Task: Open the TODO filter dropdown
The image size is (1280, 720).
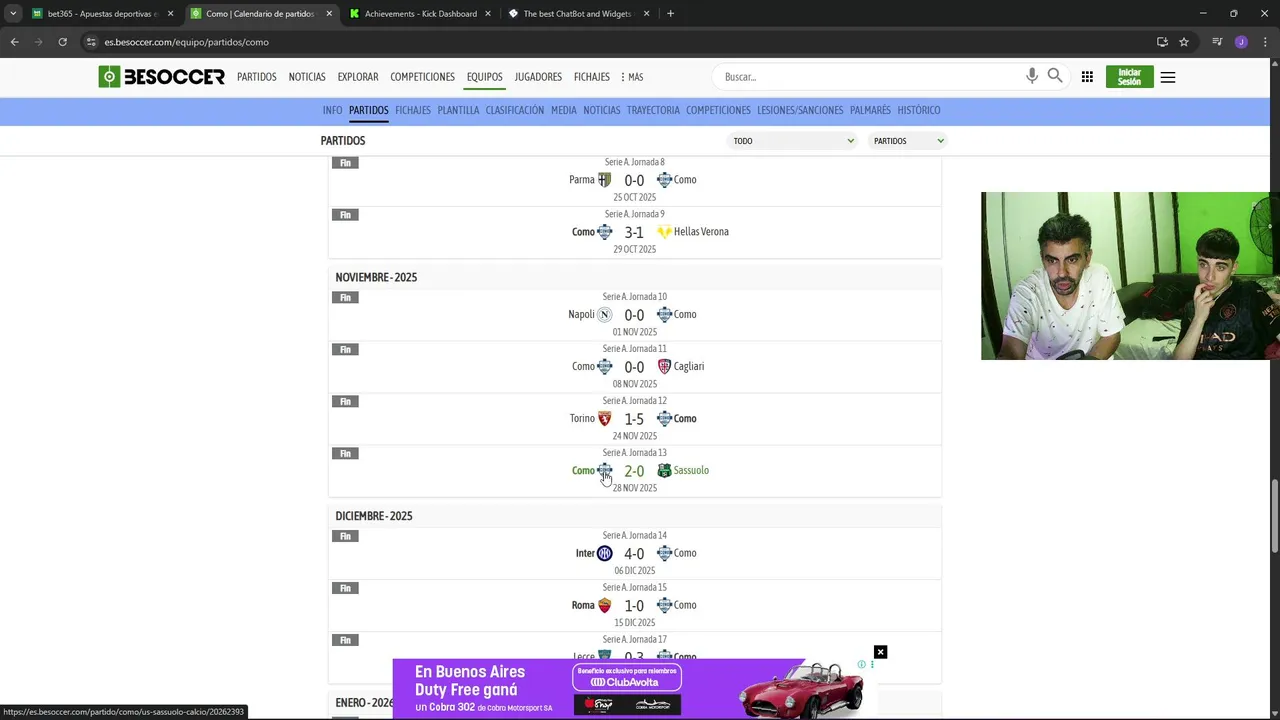Action: tap(793, 141)
